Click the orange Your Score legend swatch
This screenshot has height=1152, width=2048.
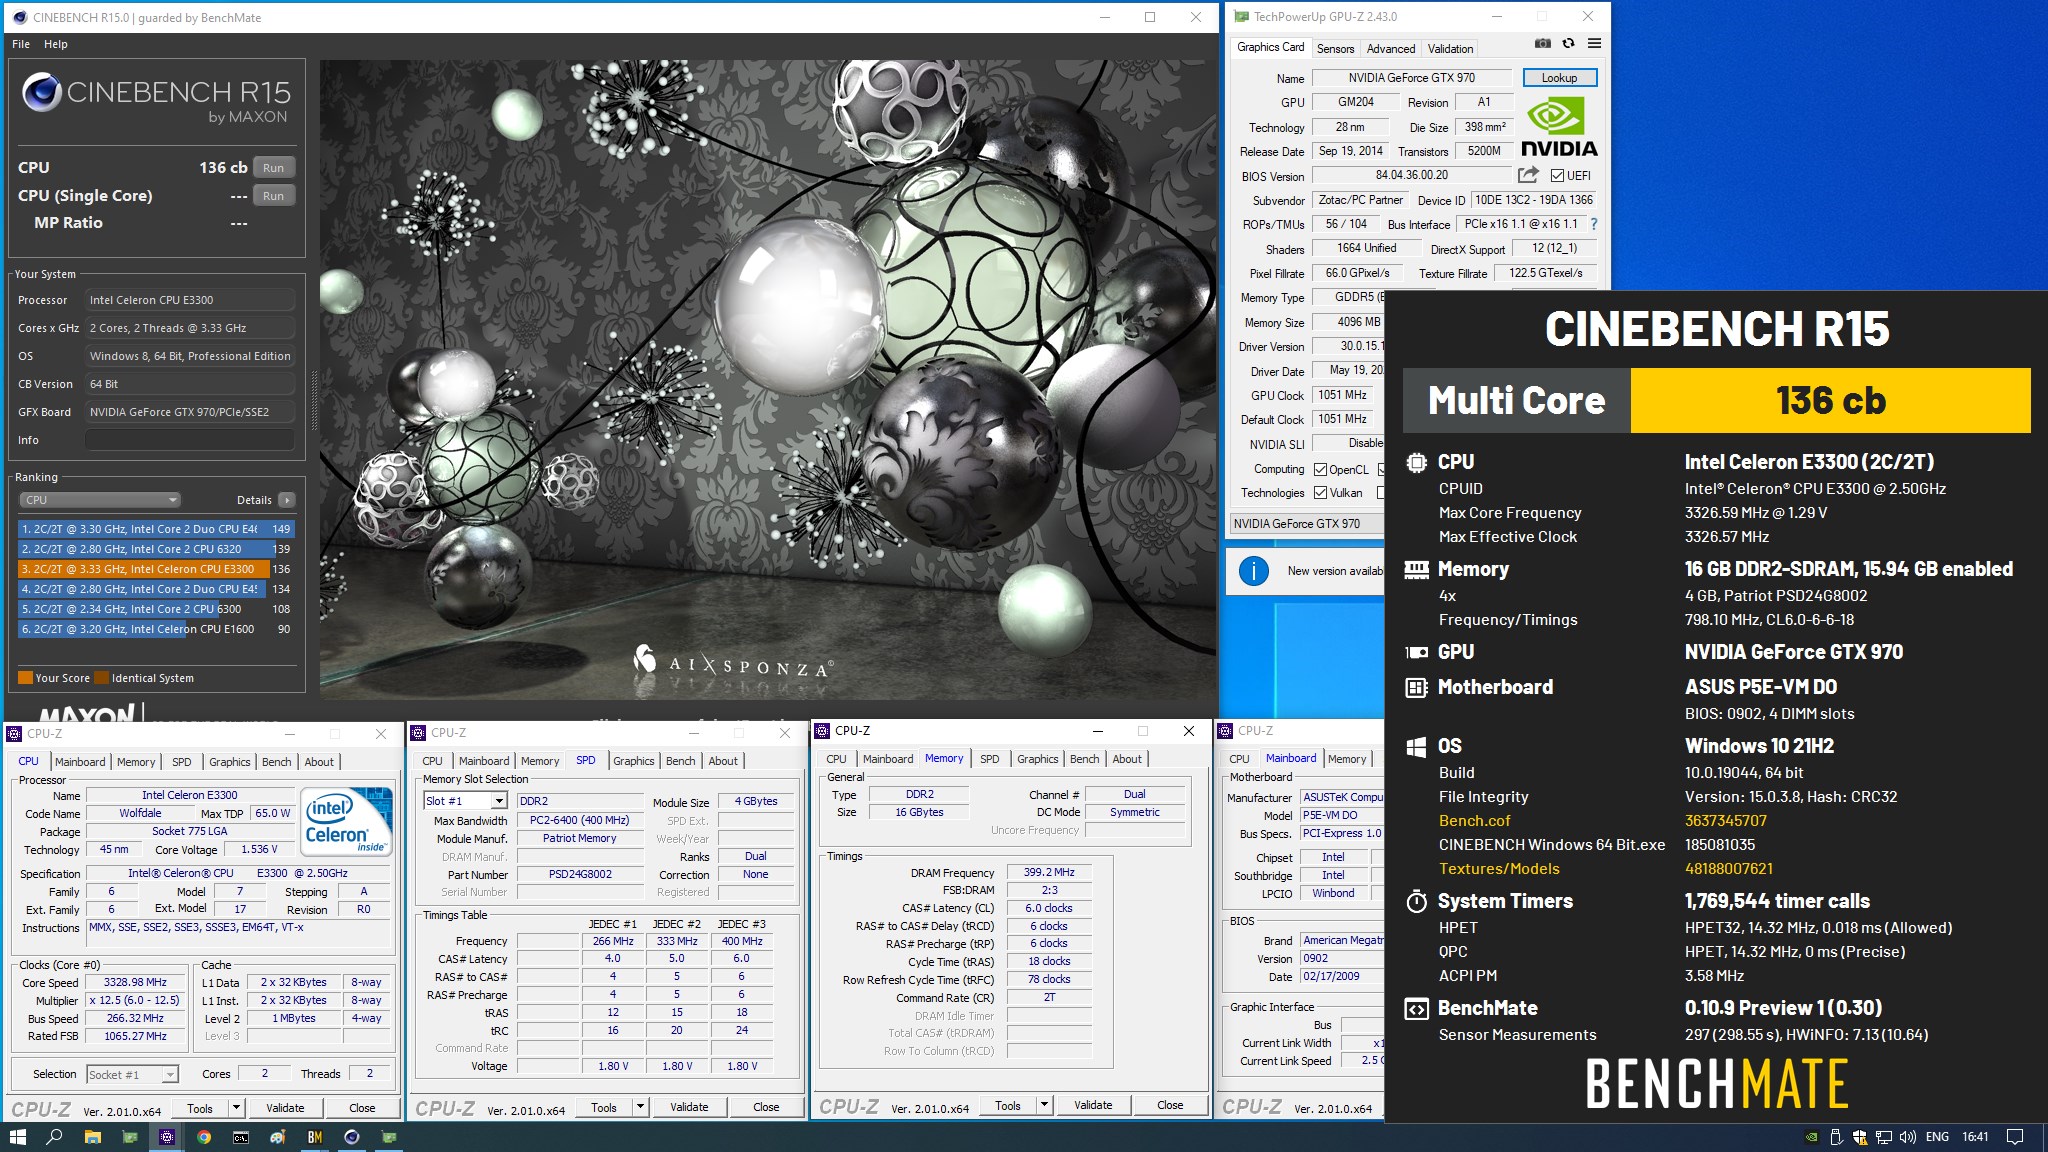pyautogui.click(x=25, y=678)
